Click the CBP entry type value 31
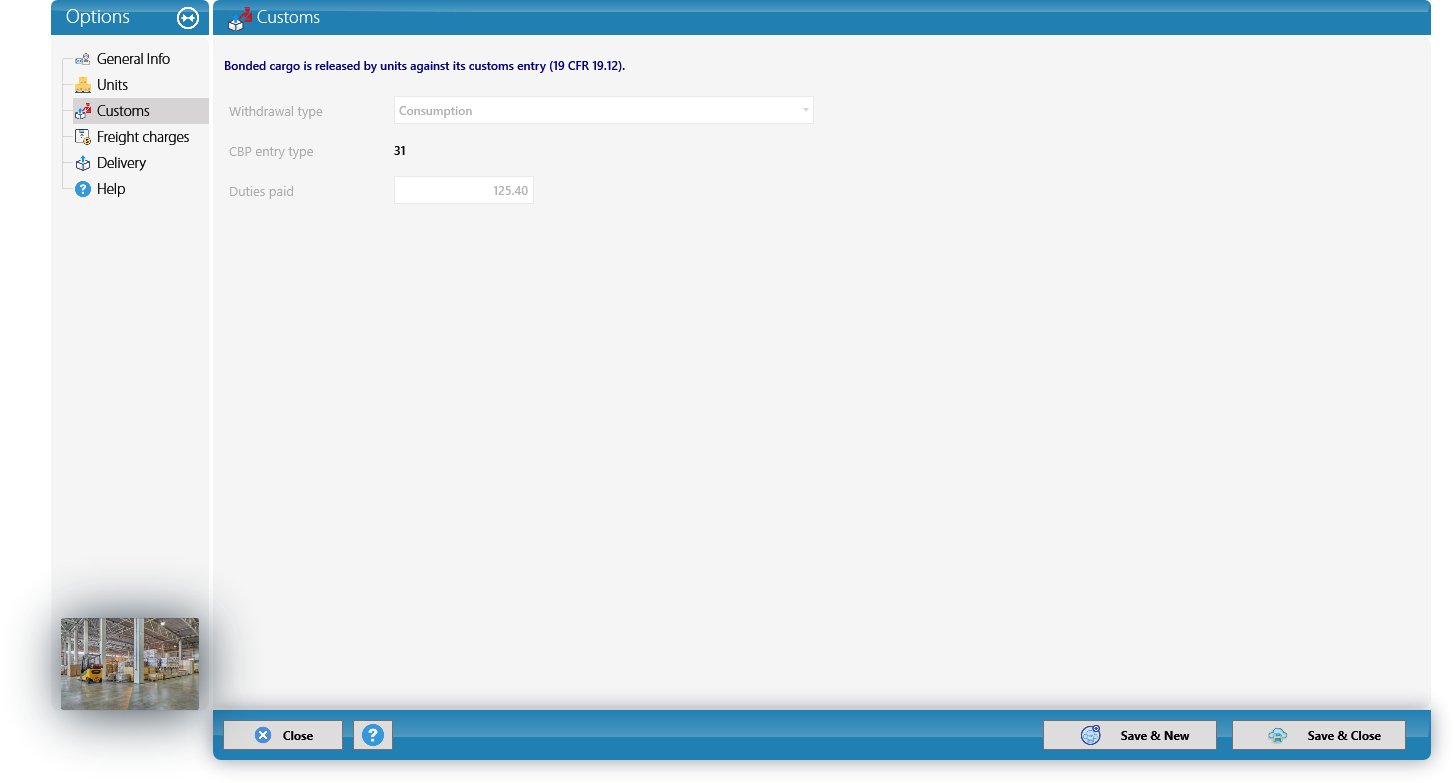Screen dimensions: 1454x783 400,151
